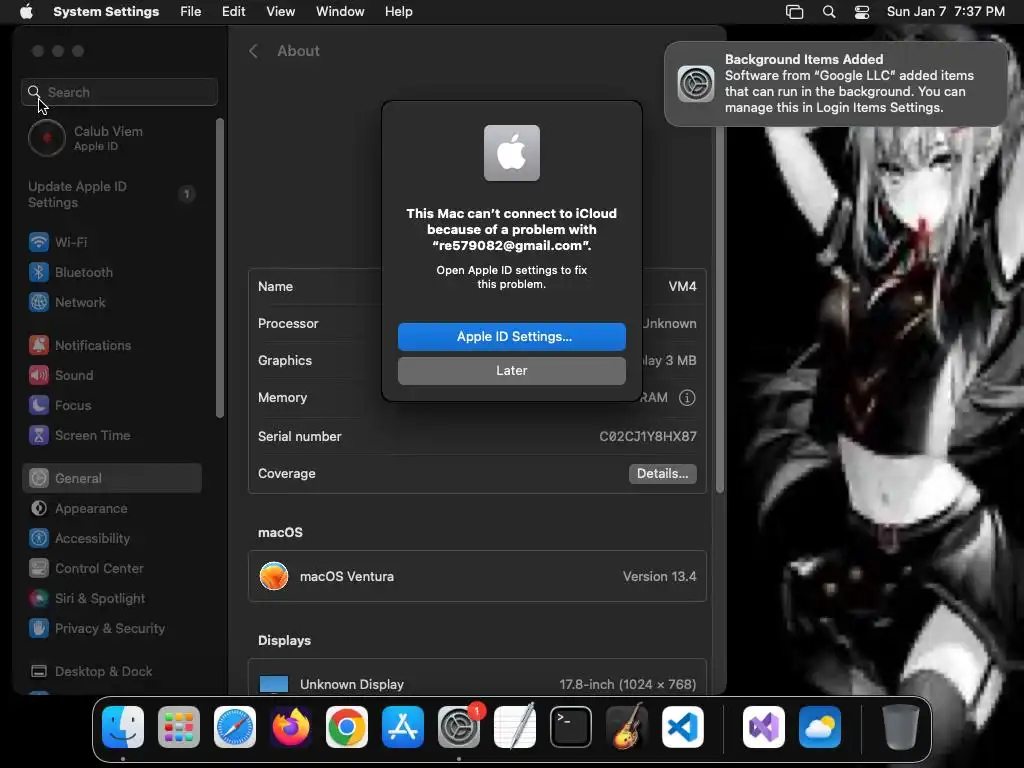
Task: Click the sidebar scrollbar
Action: click(220, 268)
